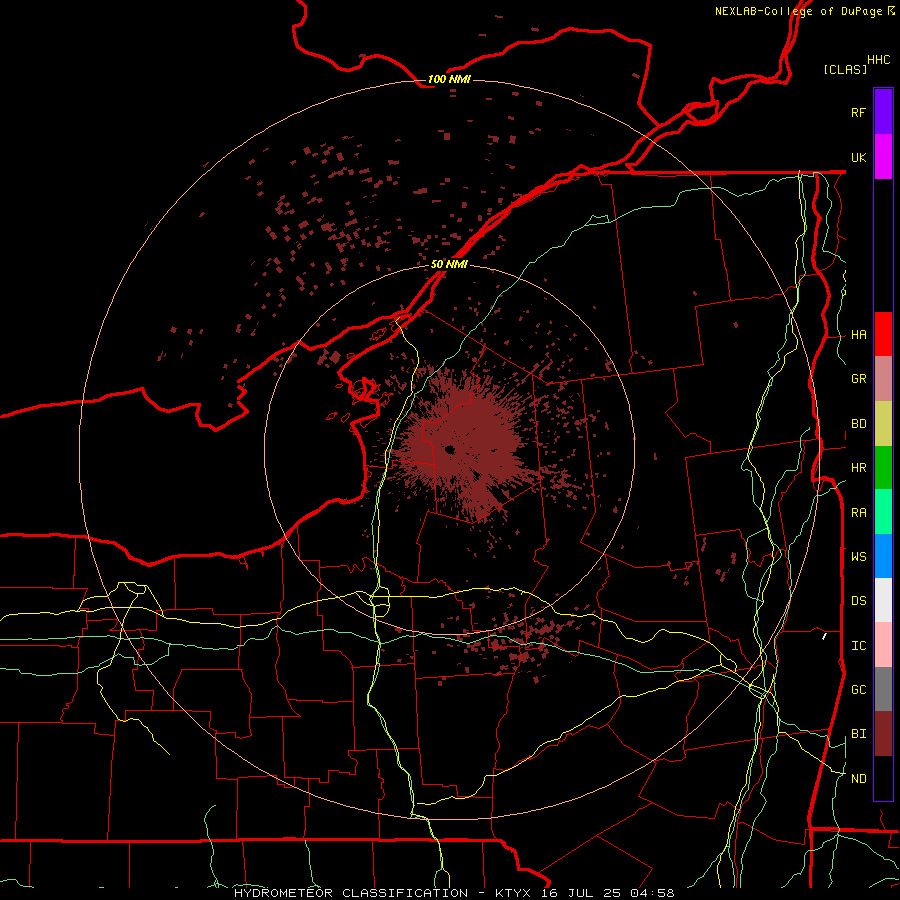Click the UK magenta legend swatch

pyautogui.click(x=883, y=157)
